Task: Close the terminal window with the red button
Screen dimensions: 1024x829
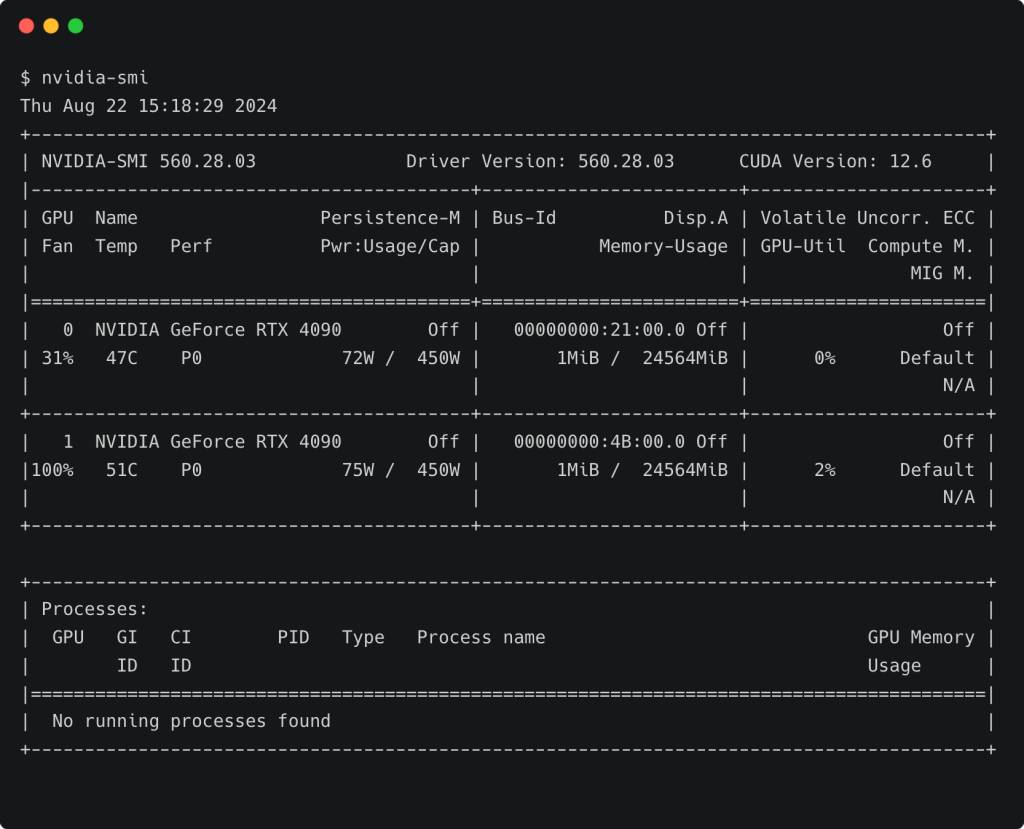Action: (x=26, y=26)
